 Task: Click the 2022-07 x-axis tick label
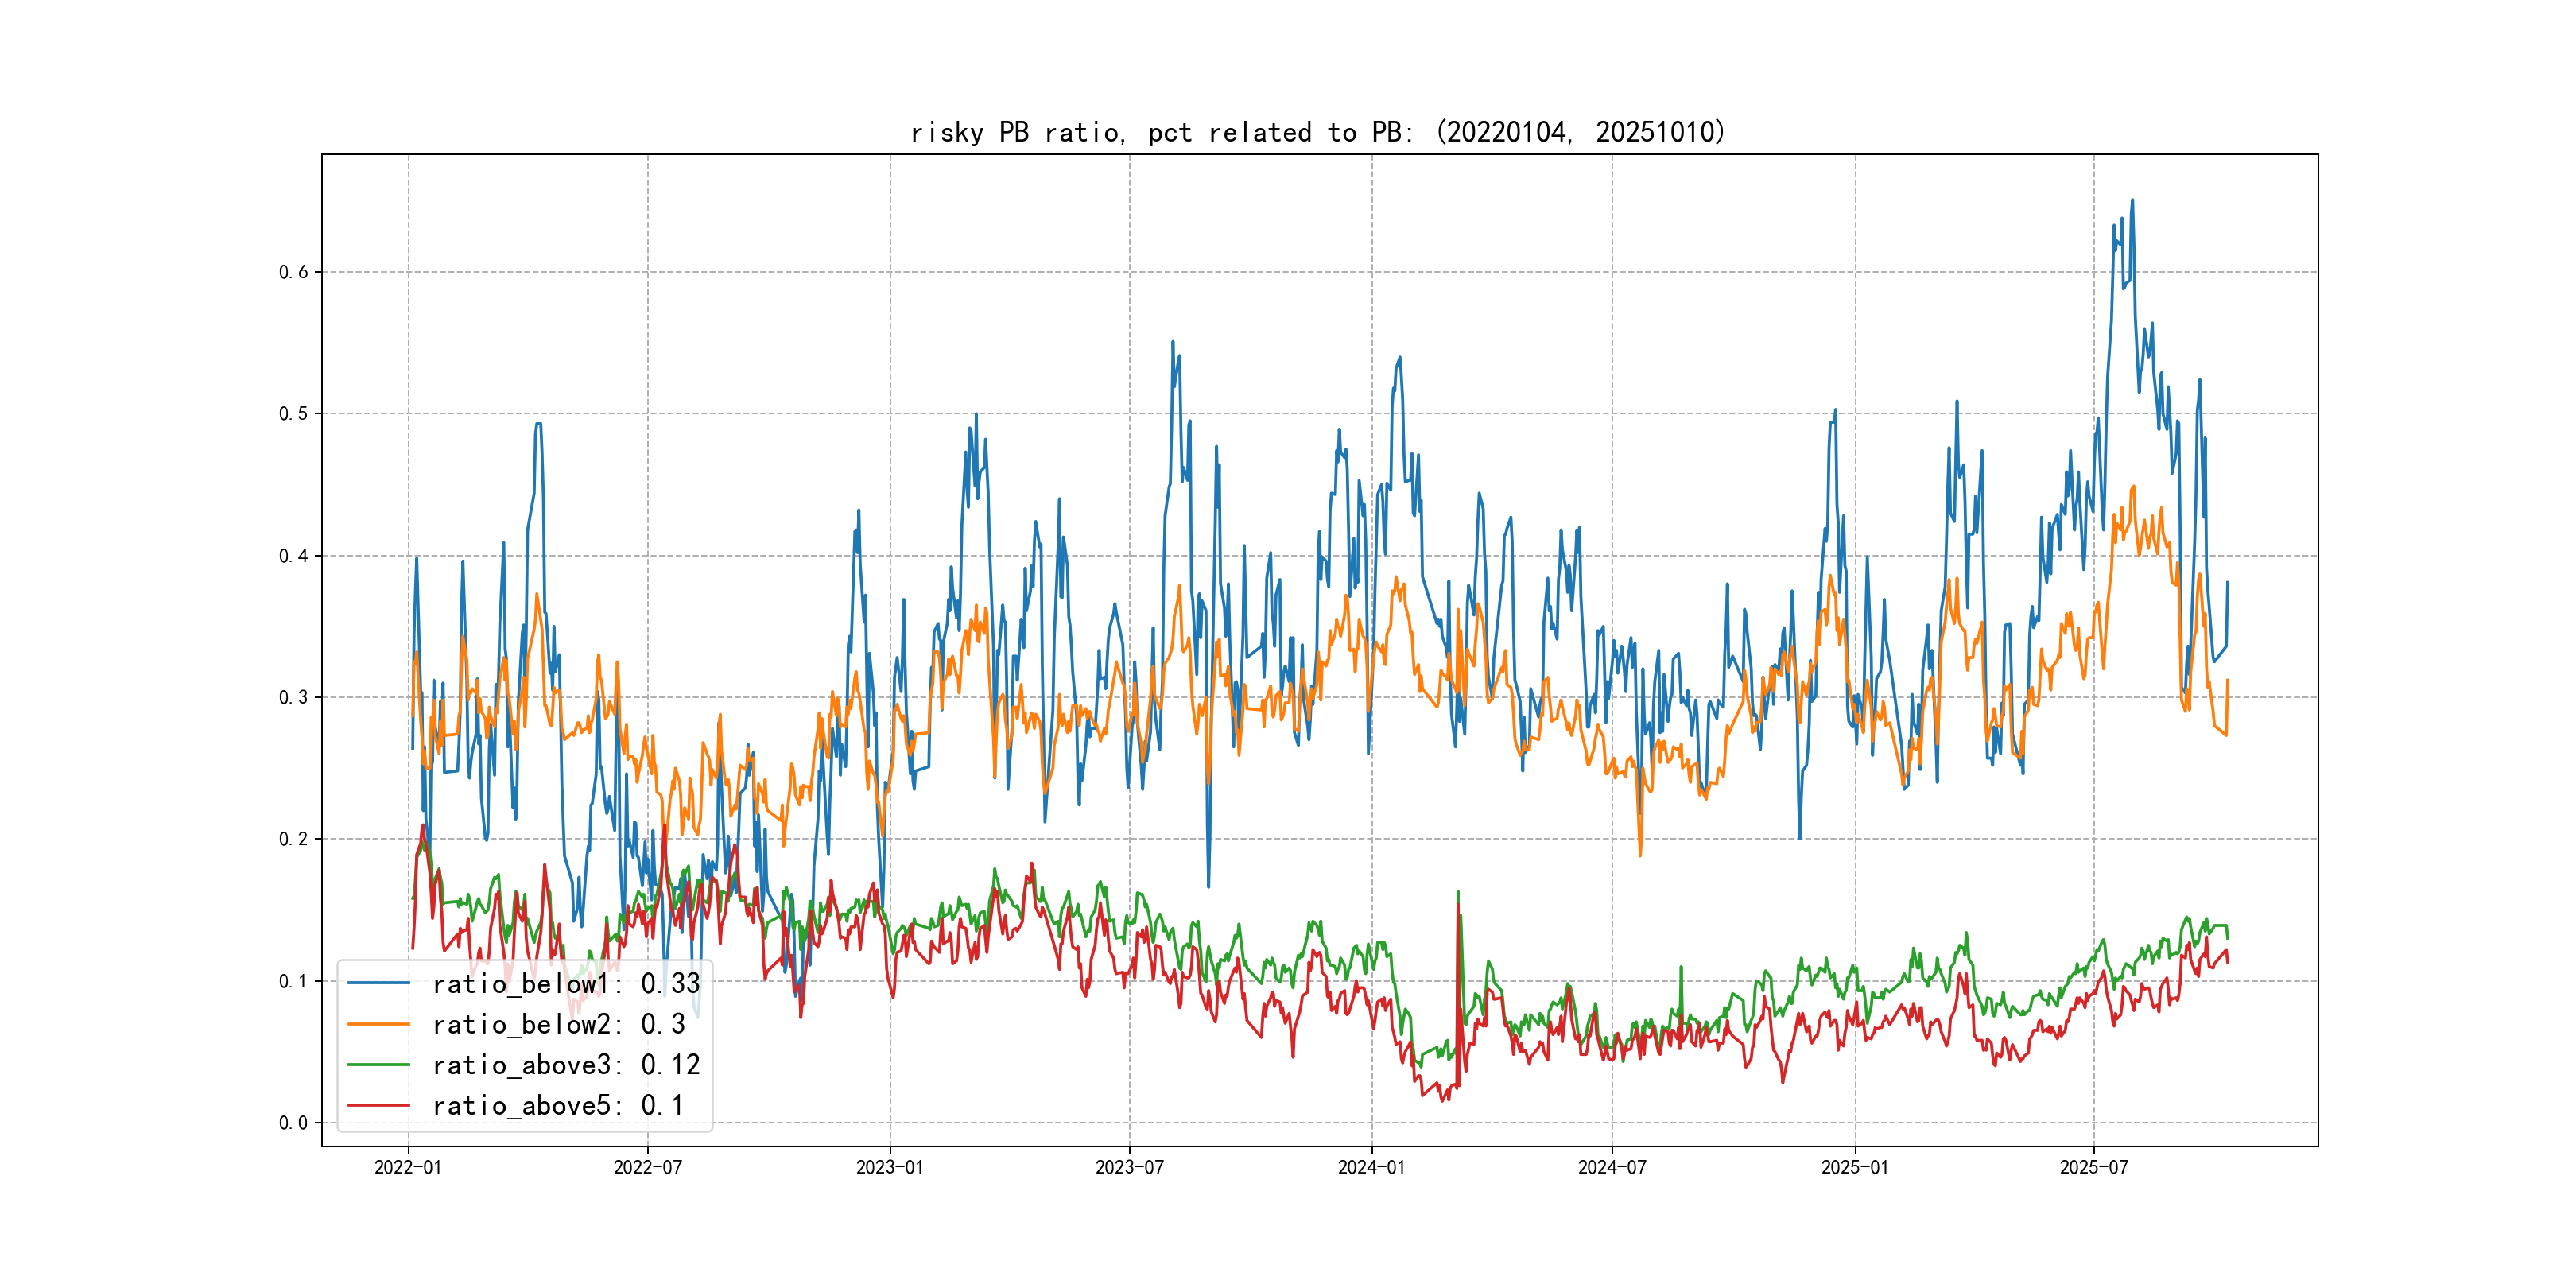(x=647, y=1167)
